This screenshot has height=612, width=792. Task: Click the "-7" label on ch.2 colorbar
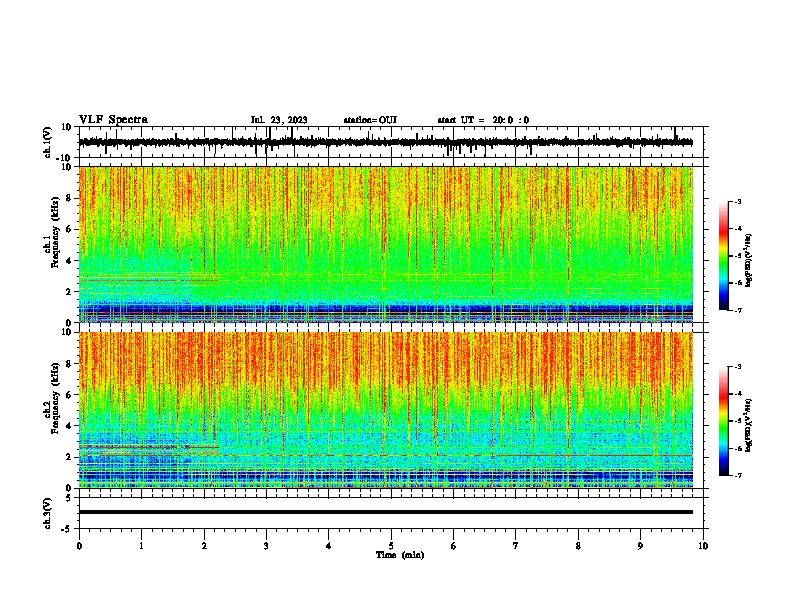click(x=737, y=475)
